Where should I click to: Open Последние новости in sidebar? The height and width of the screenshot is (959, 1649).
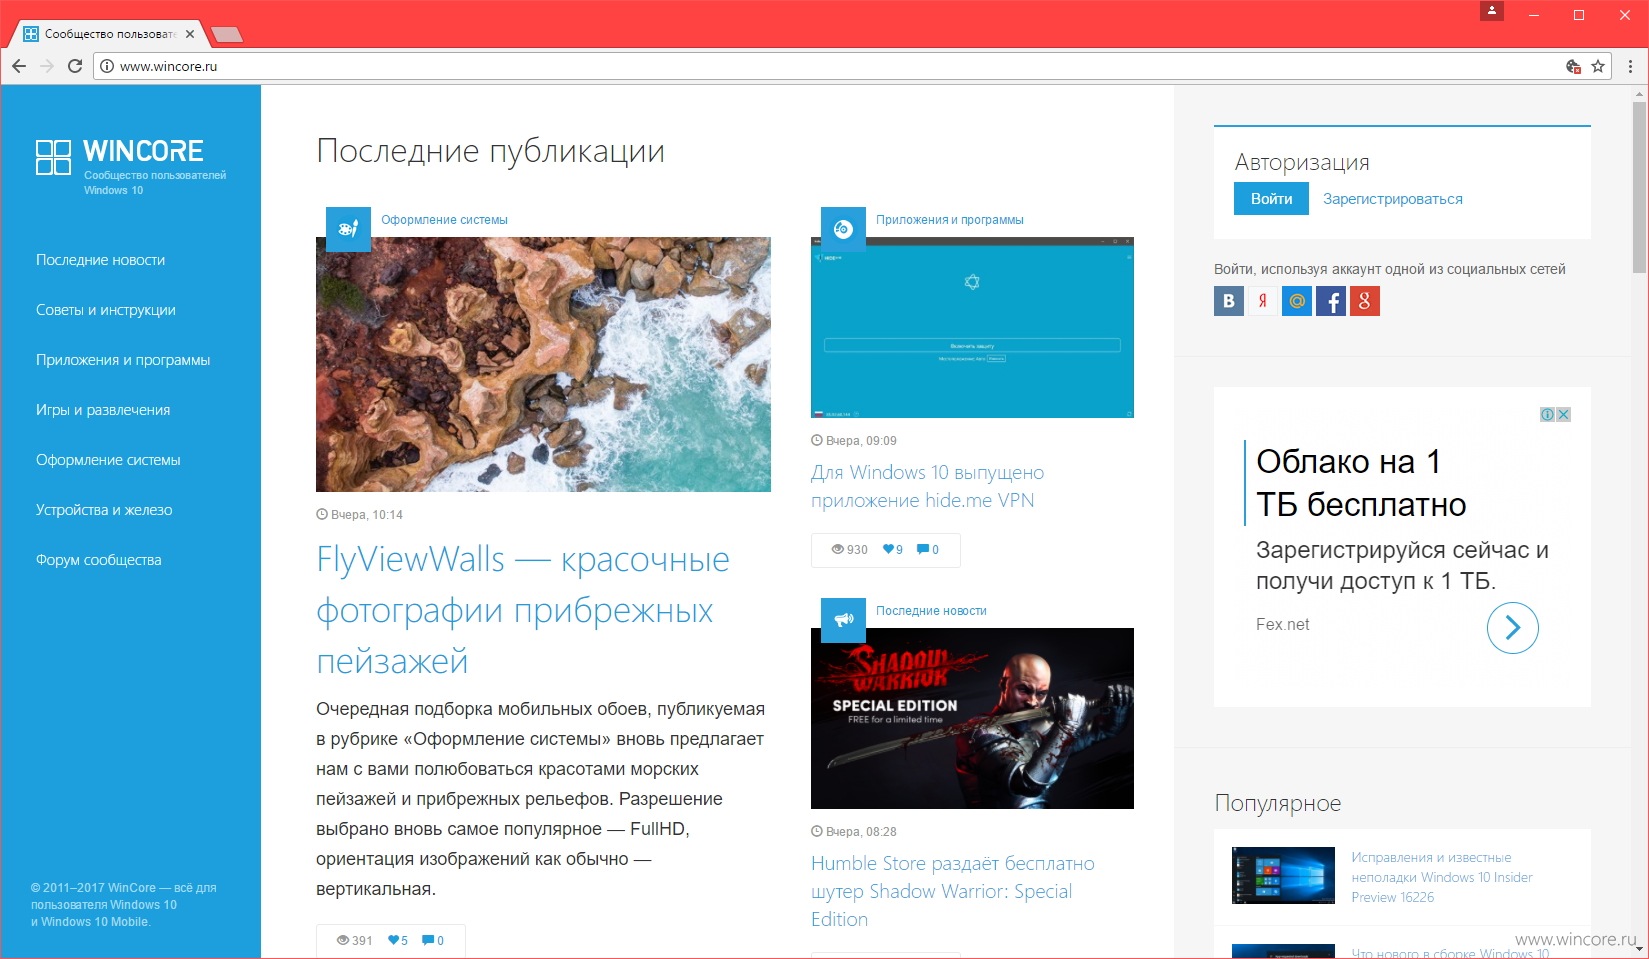point(101,260)
